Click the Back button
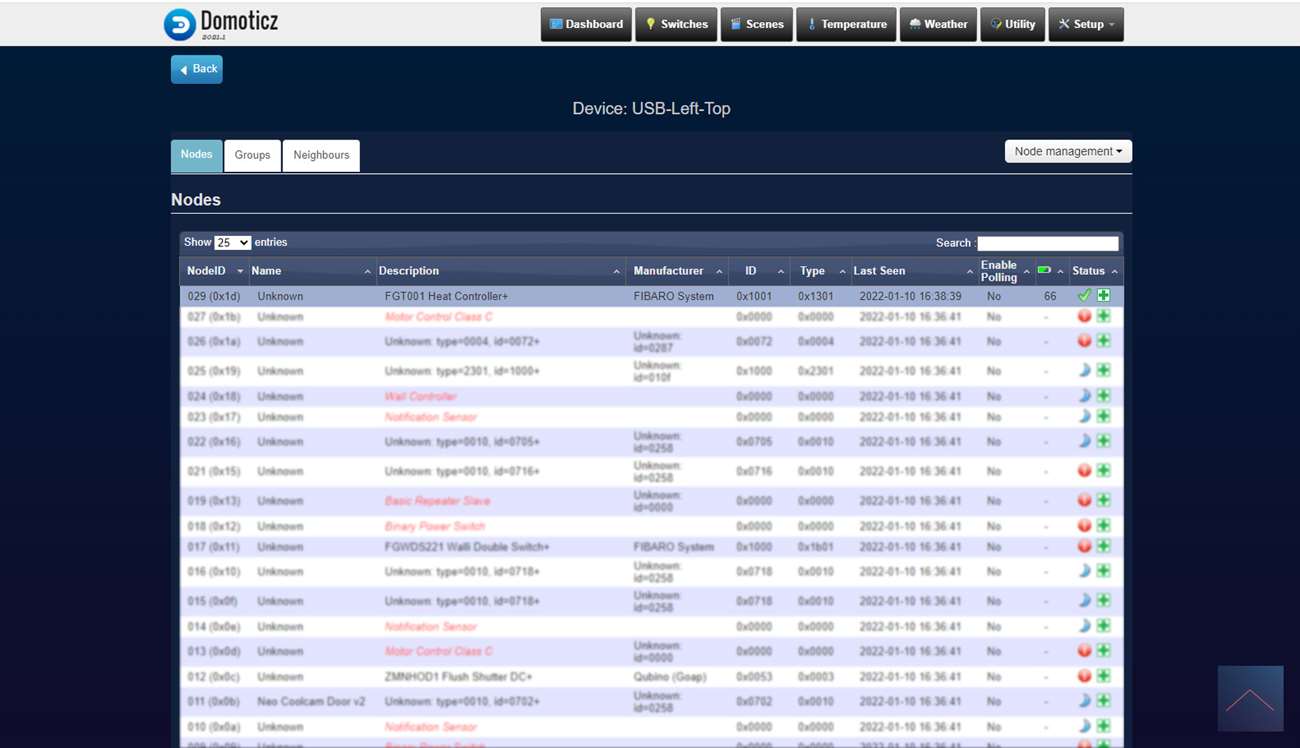1300x748 pixels. [197, 69]
